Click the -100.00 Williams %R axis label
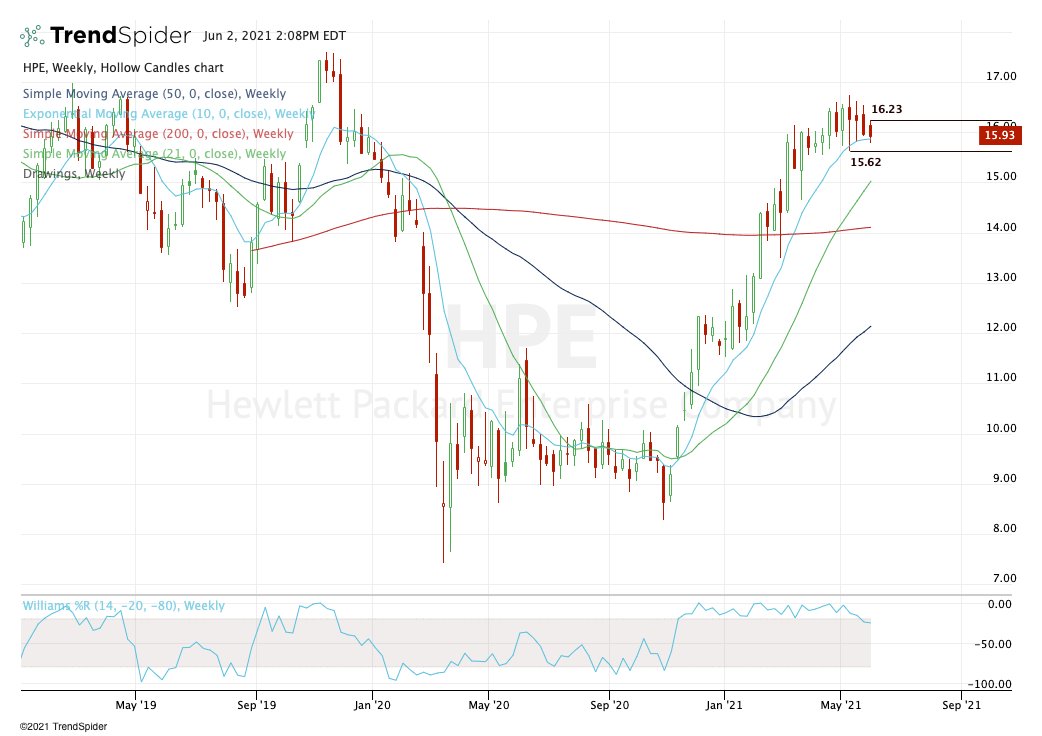The width and height of the screenshot is (1042, 736). 990,684
